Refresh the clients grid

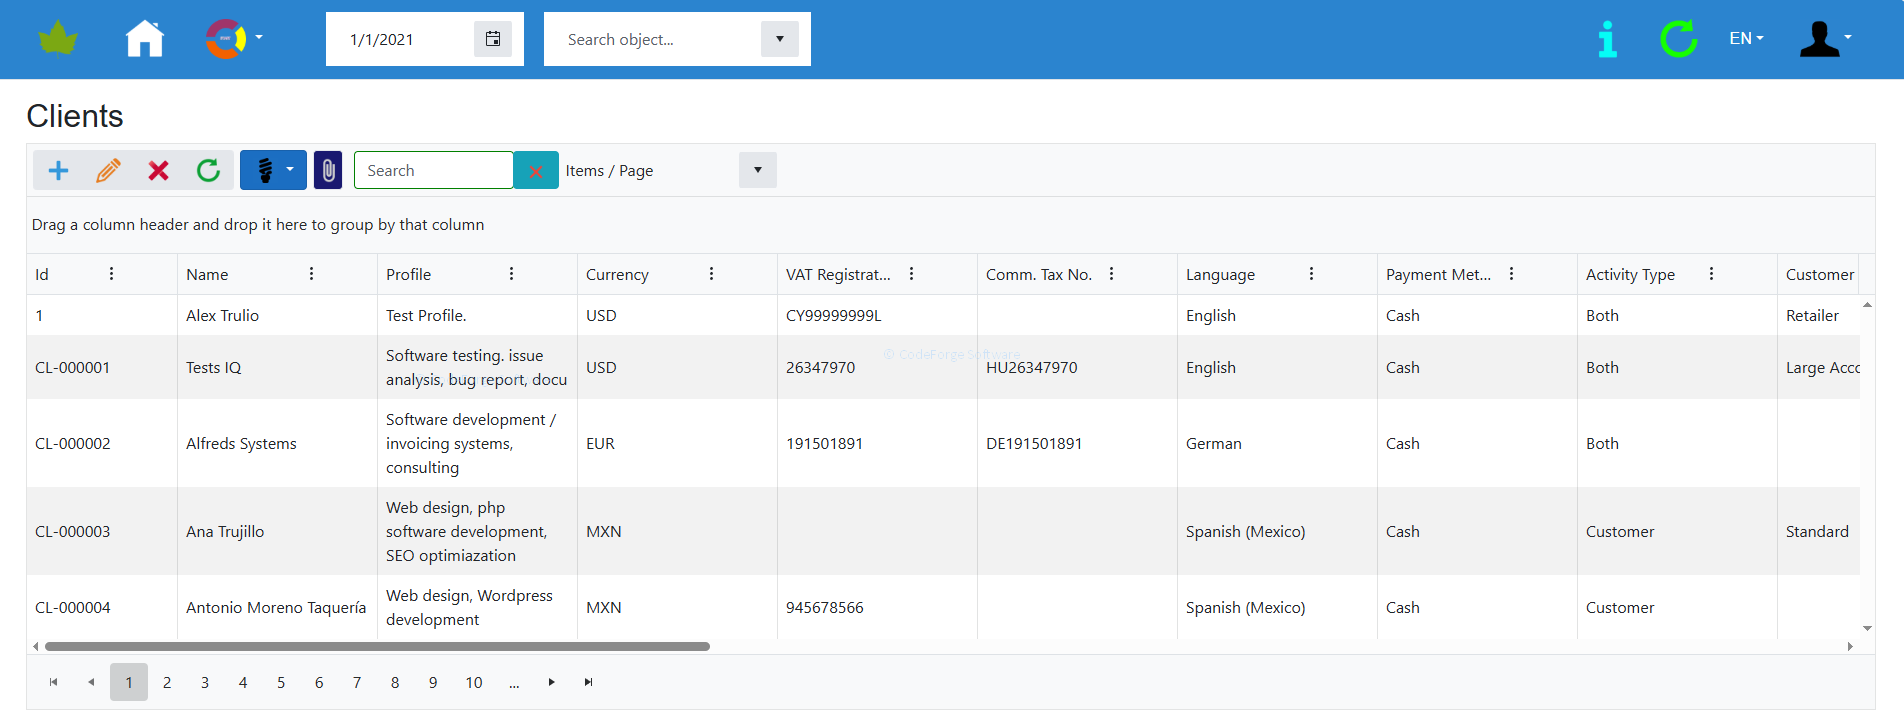(208, 171)
